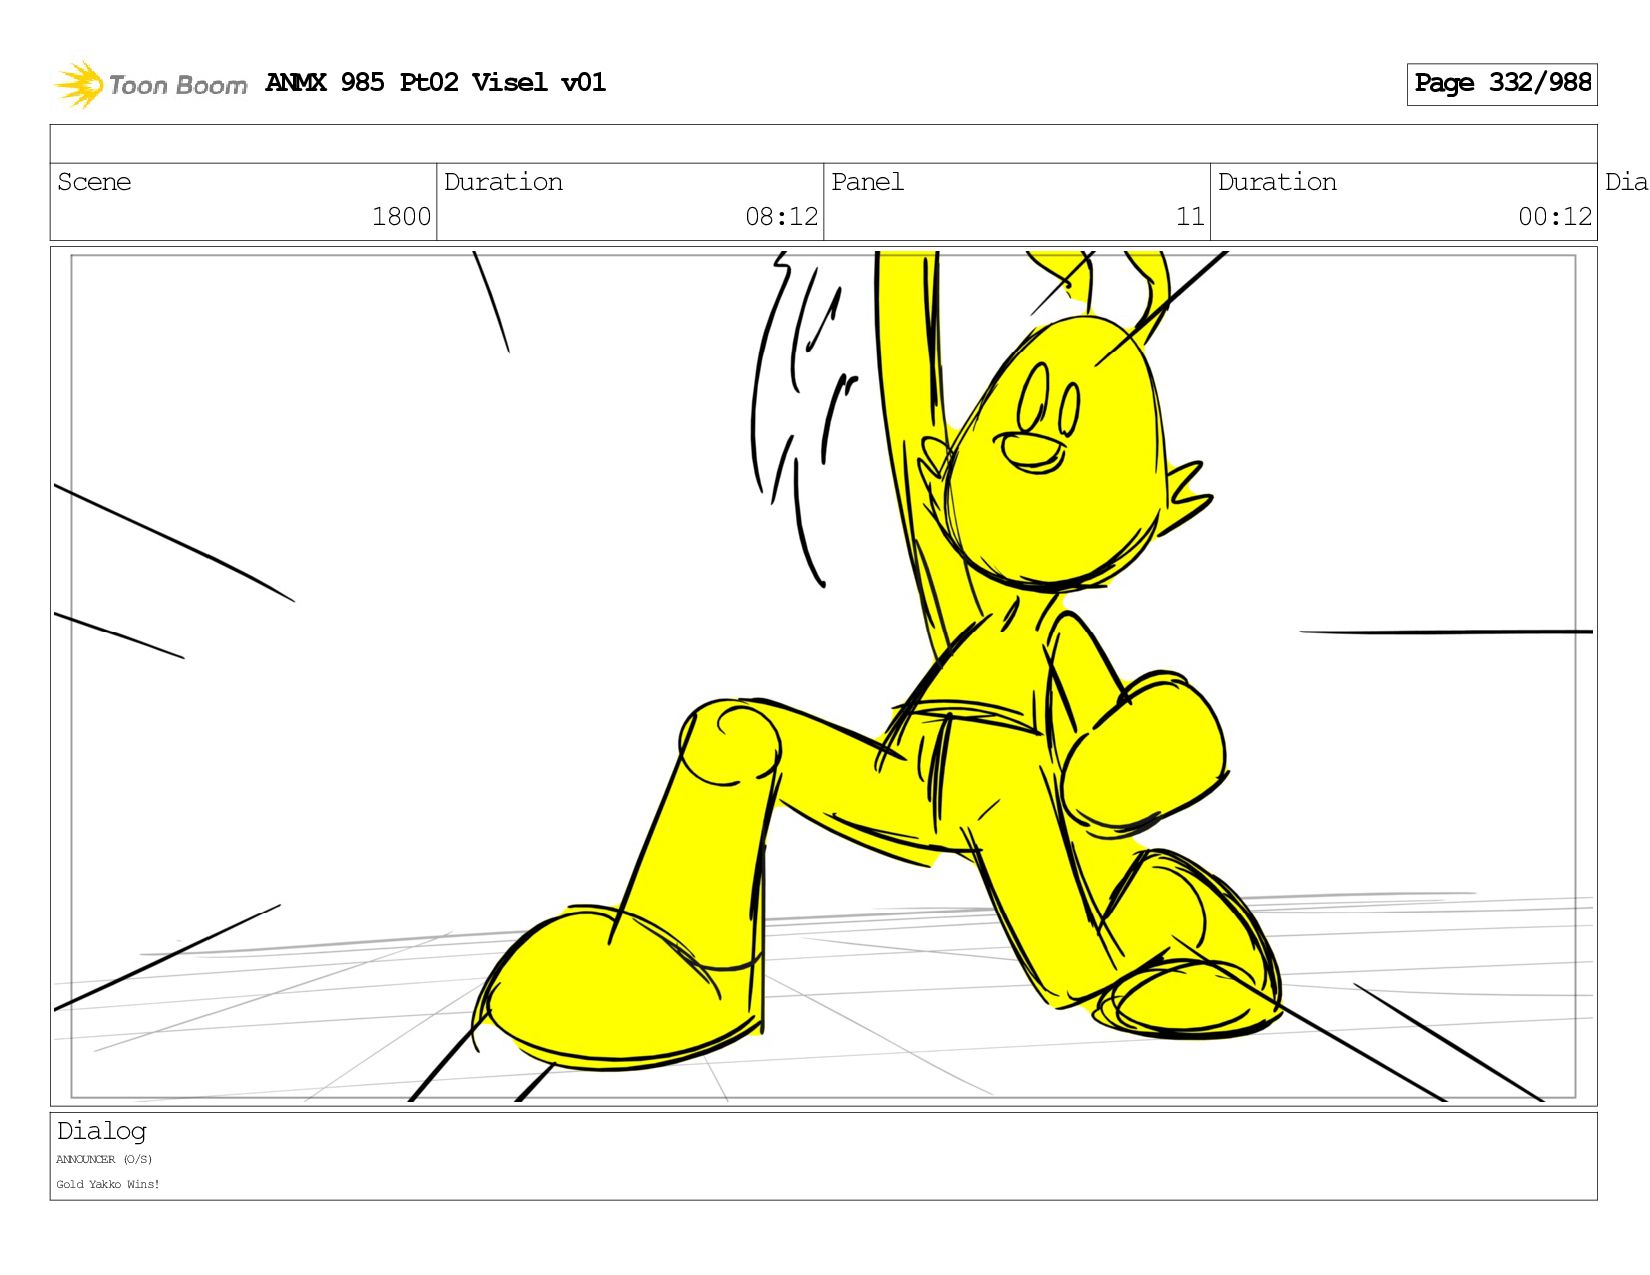This screenshot has width=1650, height=1275.
Task: Click the 'Scene' header label
Action: [x=94, y=182]
